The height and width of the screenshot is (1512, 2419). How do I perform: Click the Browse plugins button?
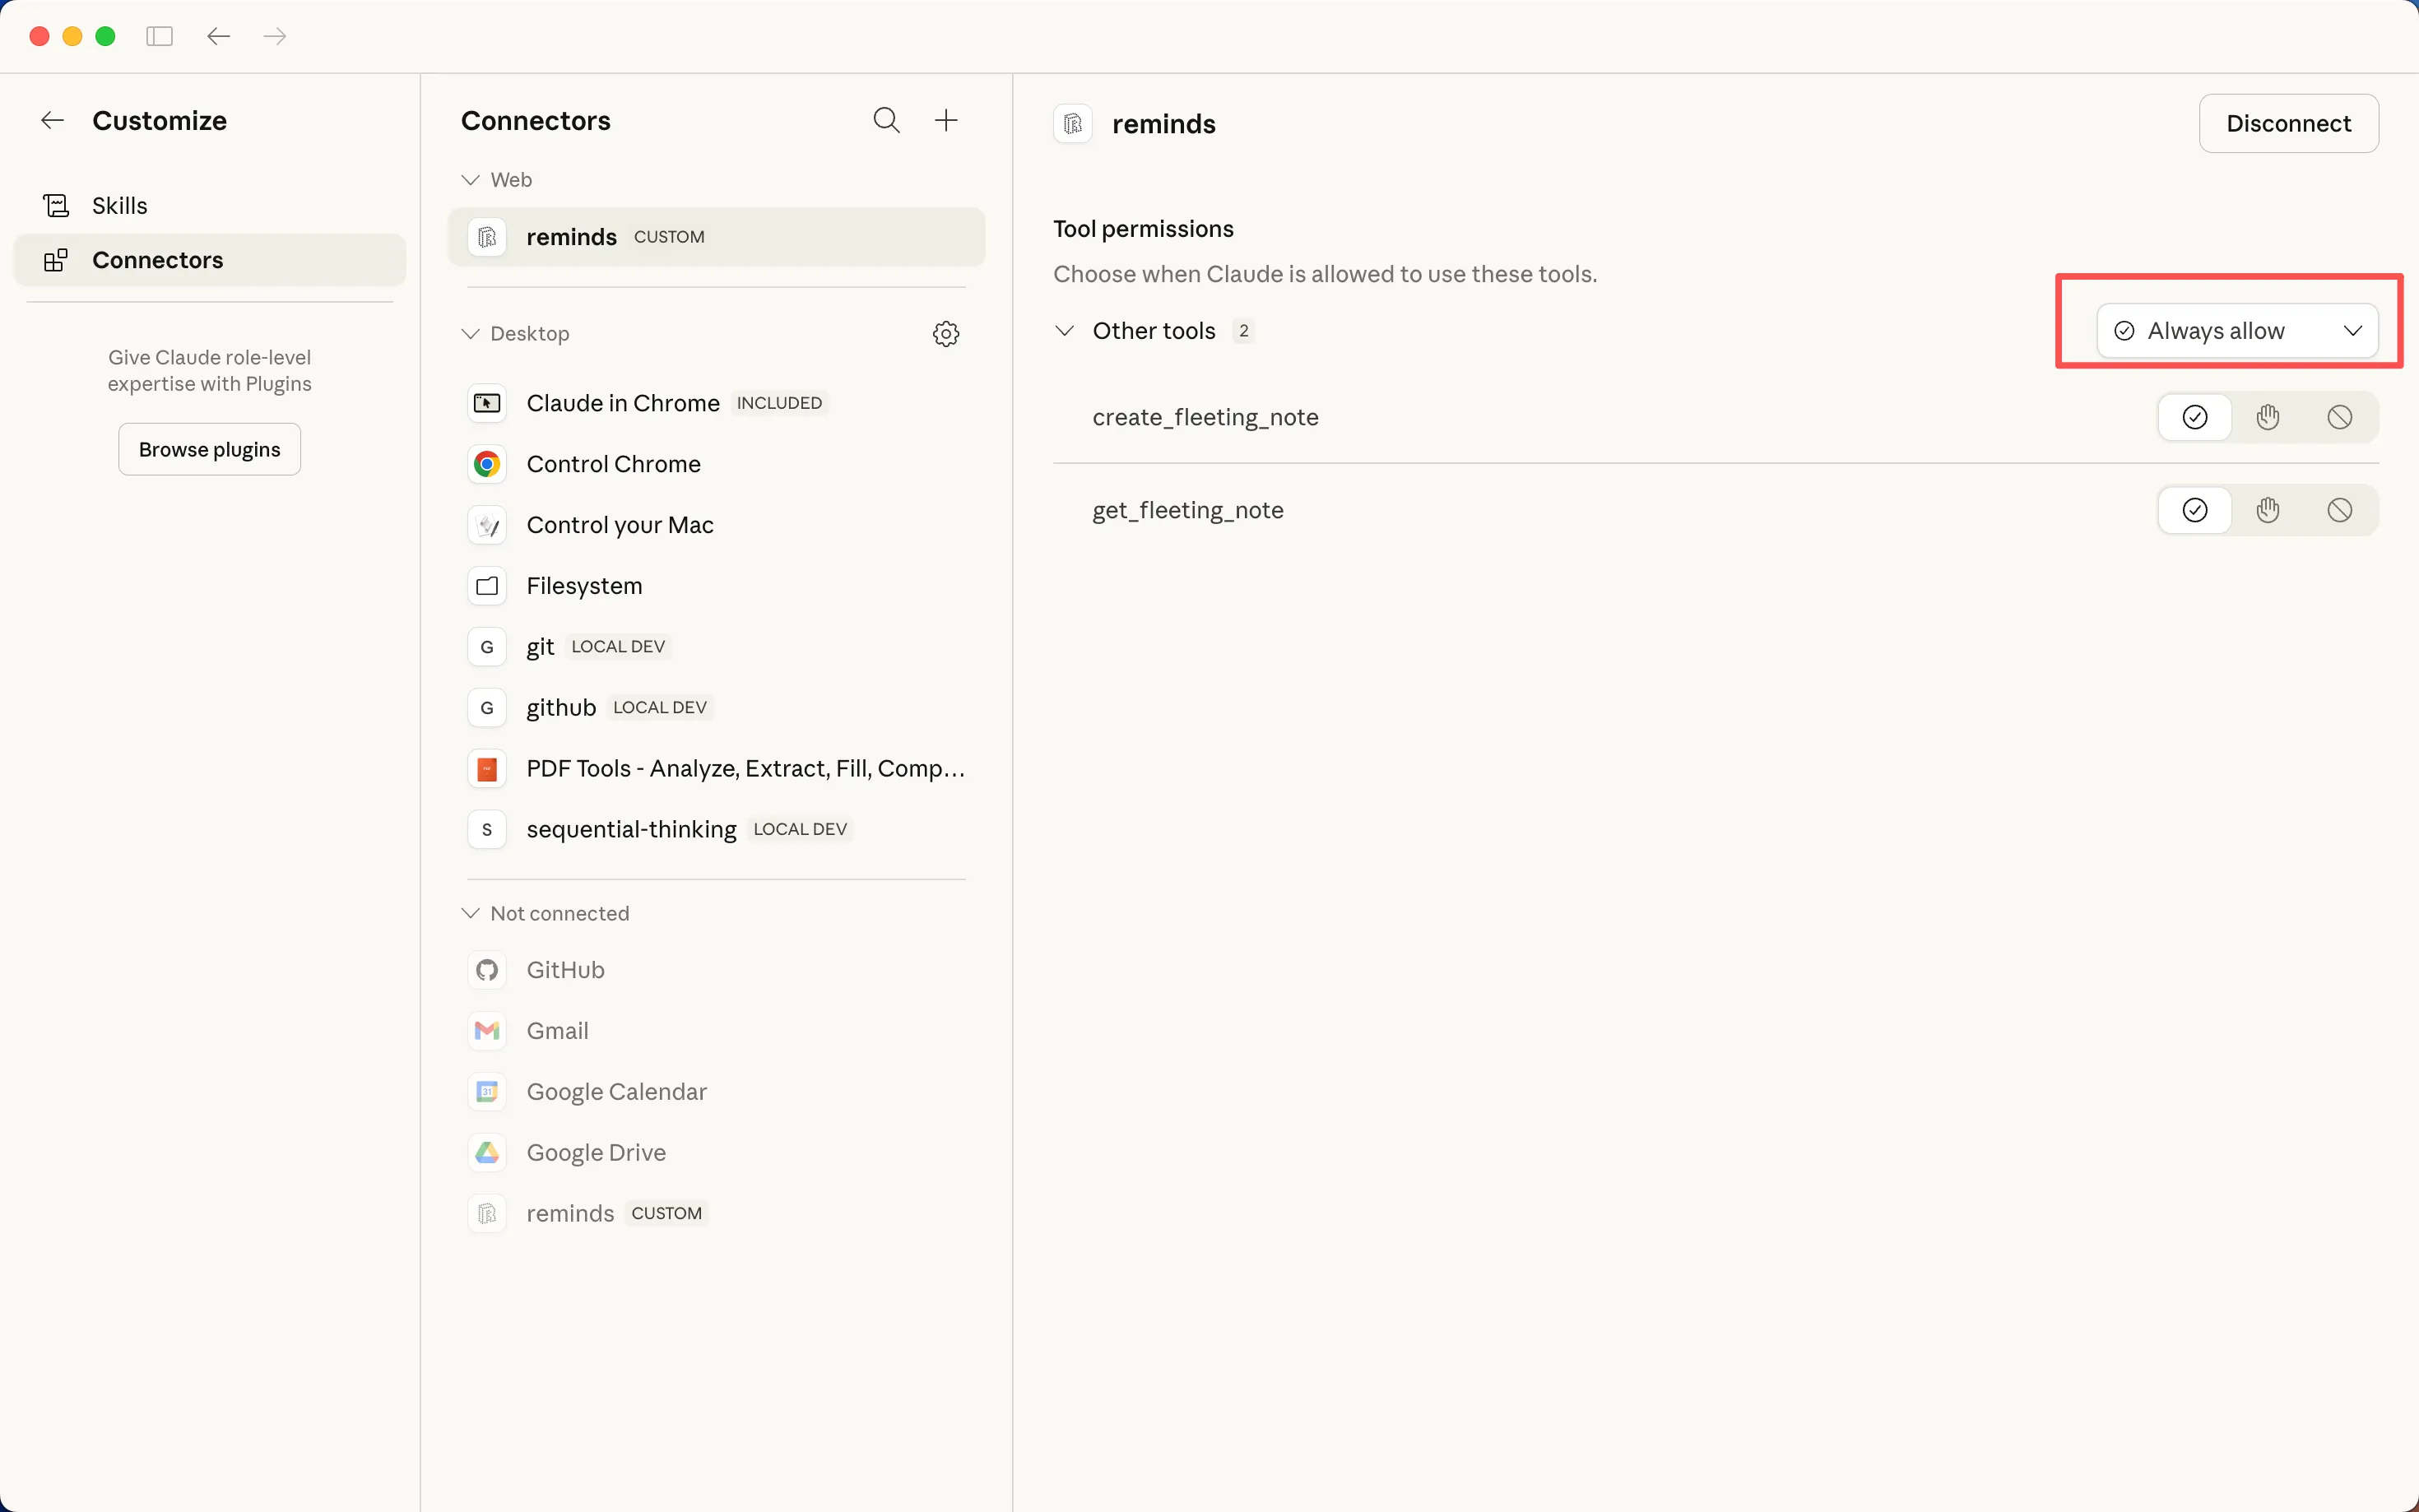209,449
